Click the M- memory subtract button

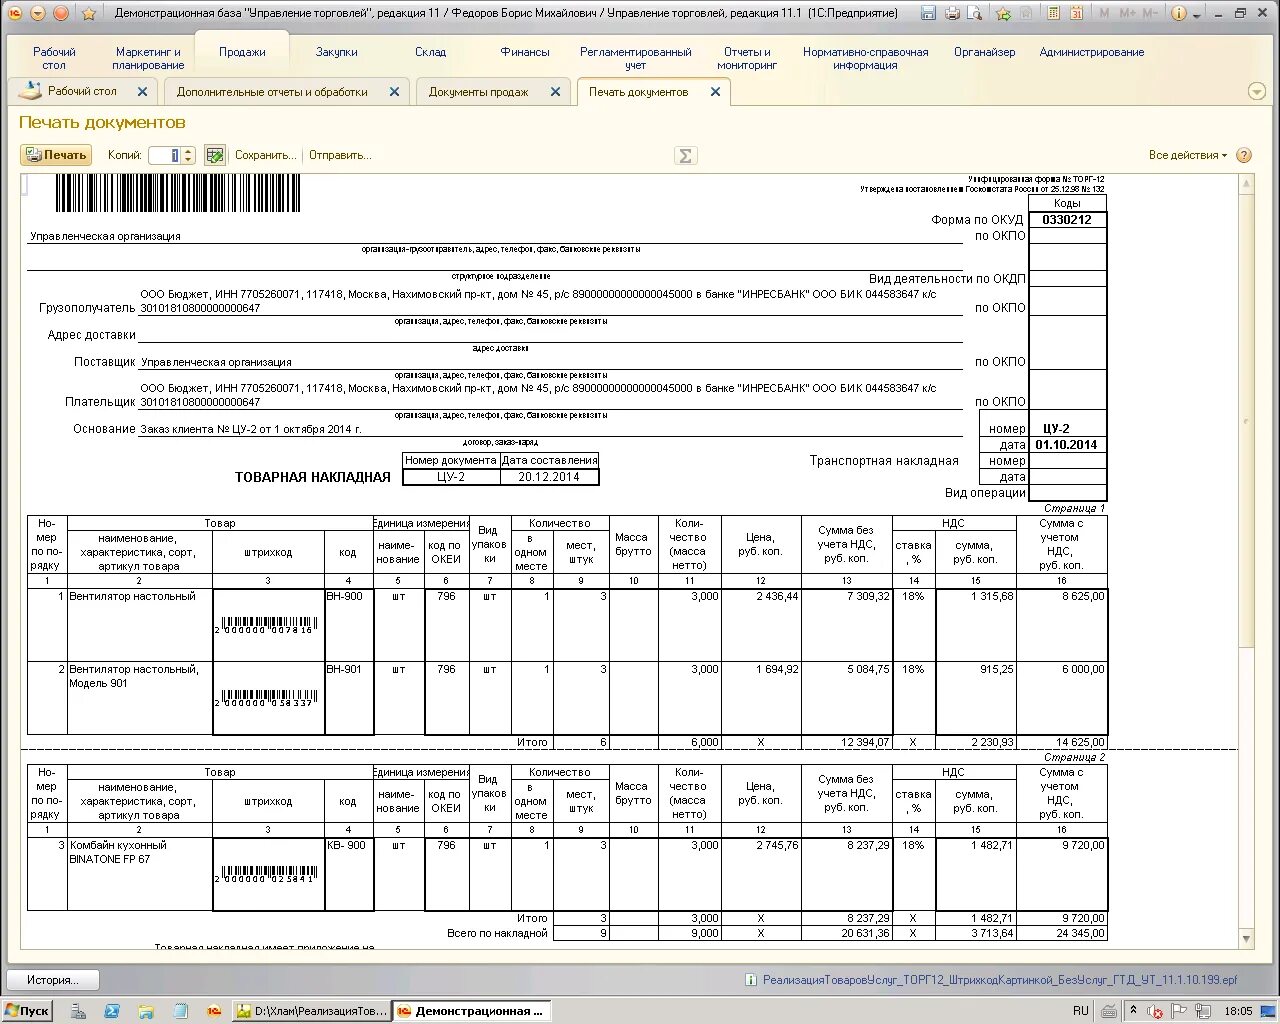coord(1150,13)
